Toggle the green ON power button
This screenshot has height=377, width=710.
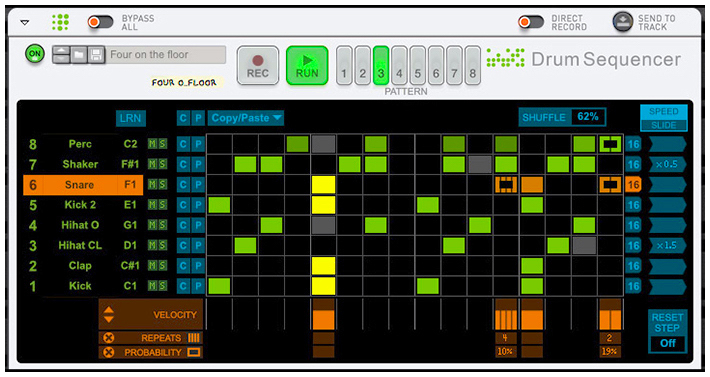pos(35,54)
